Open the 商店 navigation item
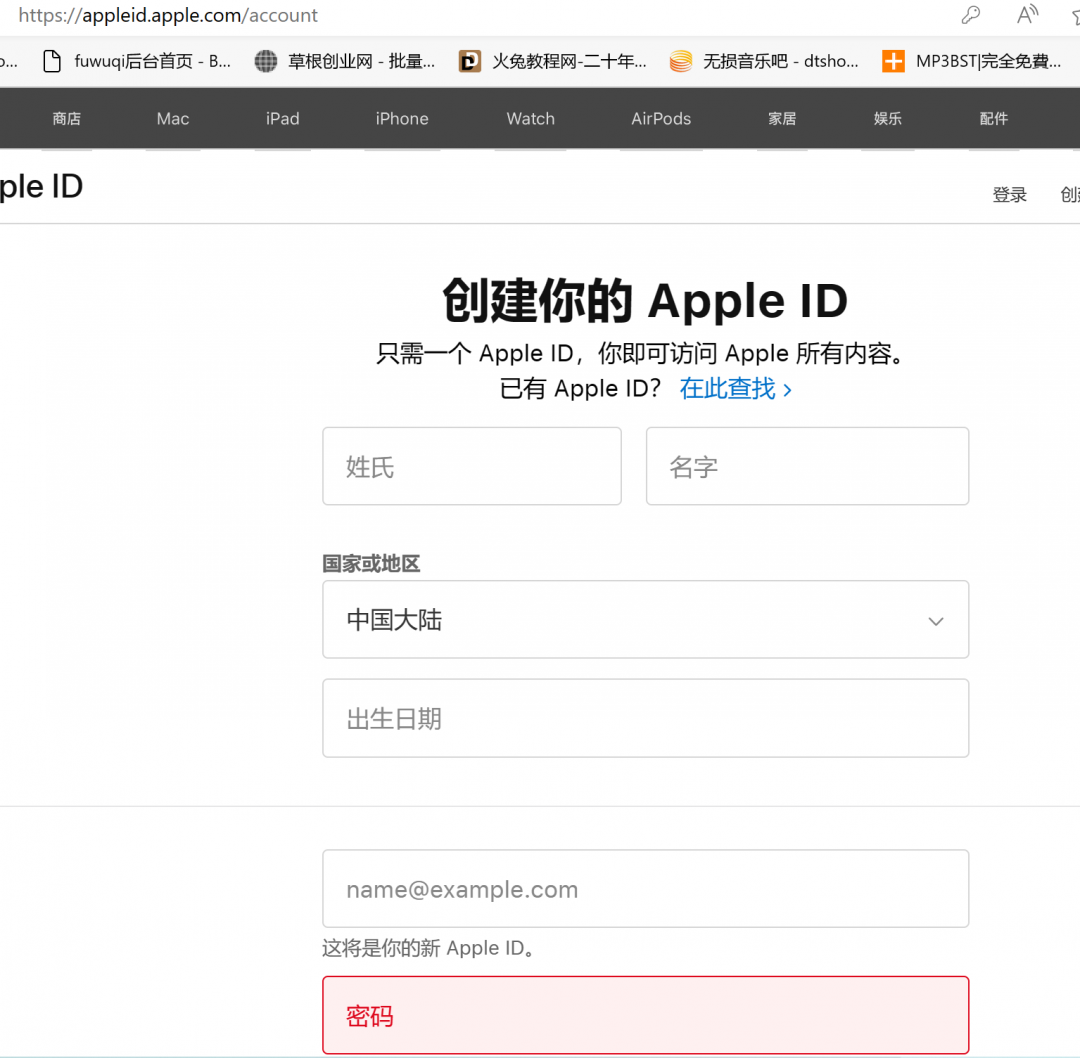Image resolution: width=1080 pixels, height=1058 pixels. (x=67, y=118)
